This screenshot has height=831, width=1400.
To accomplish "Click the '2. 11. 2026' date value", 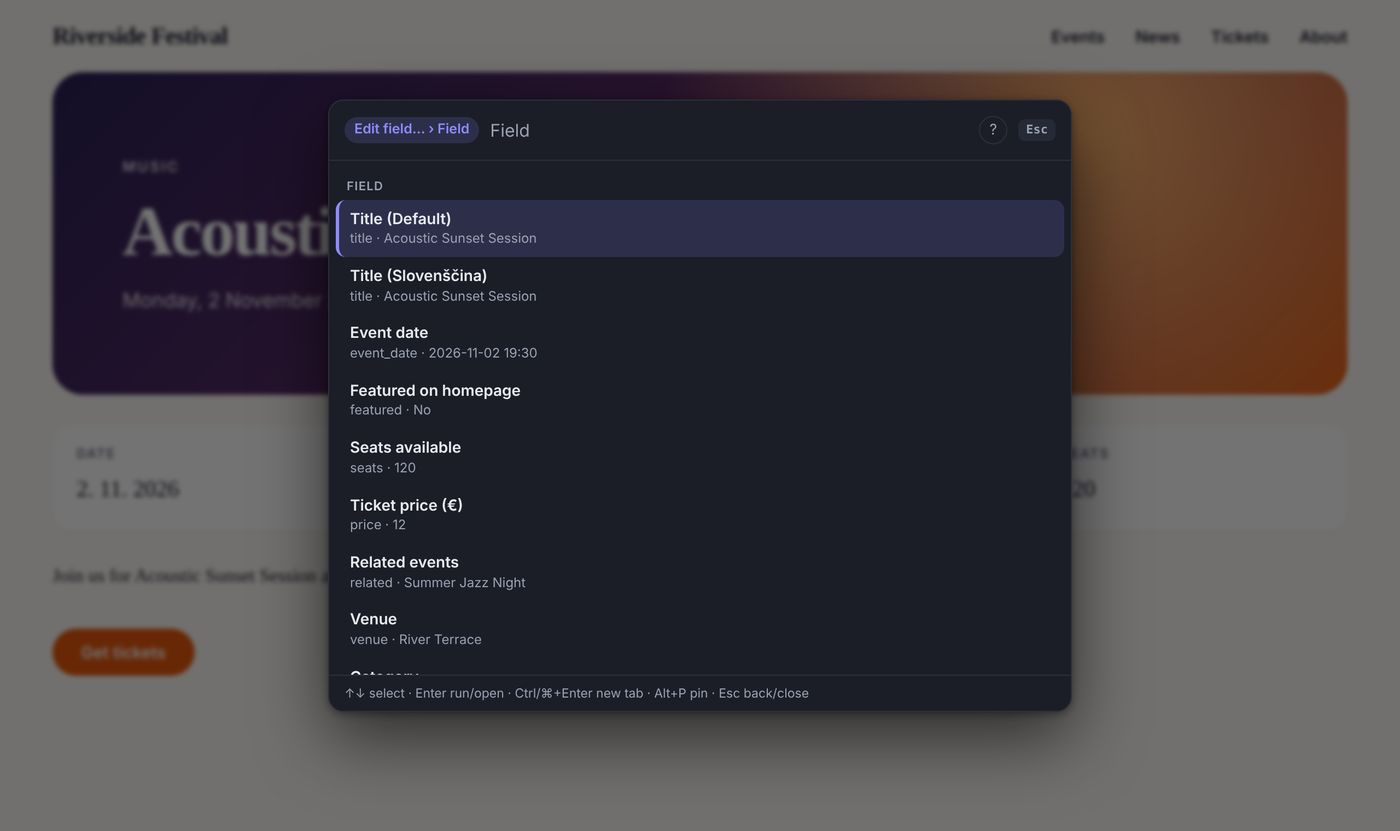I will click(128, 489).
